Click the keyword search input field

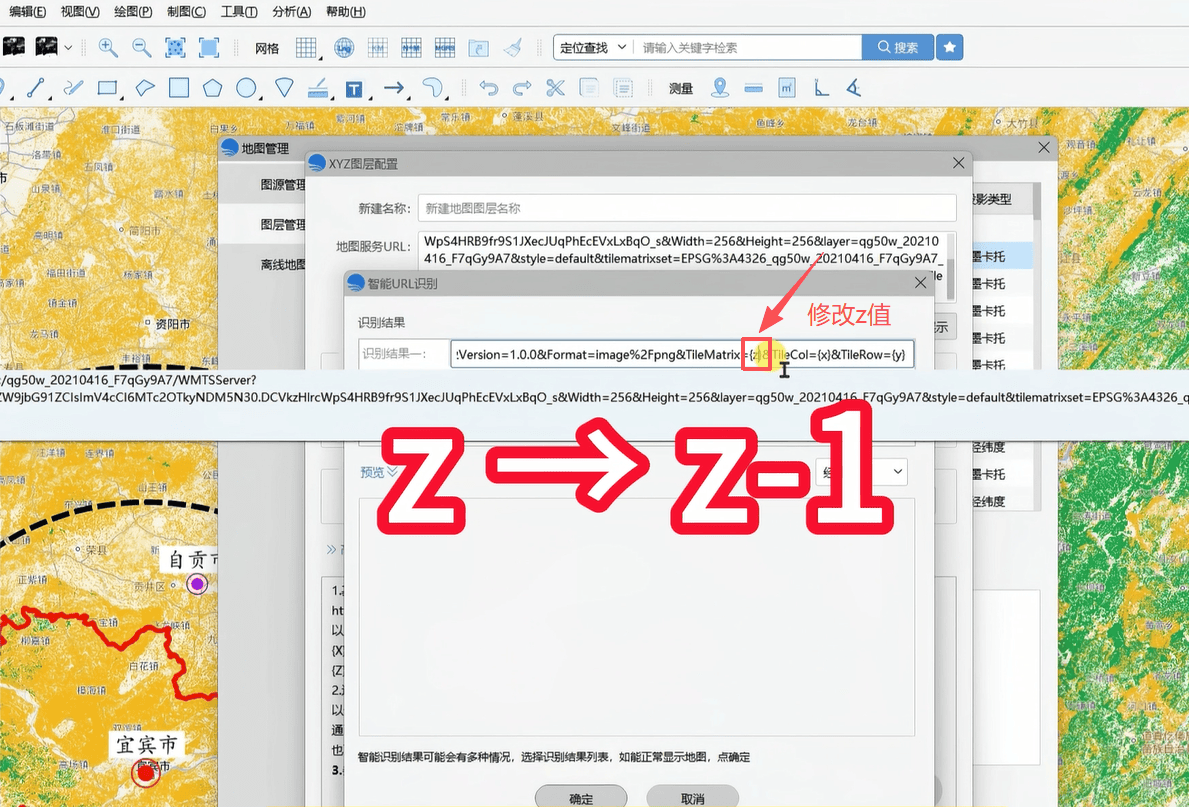click(747, 47)
